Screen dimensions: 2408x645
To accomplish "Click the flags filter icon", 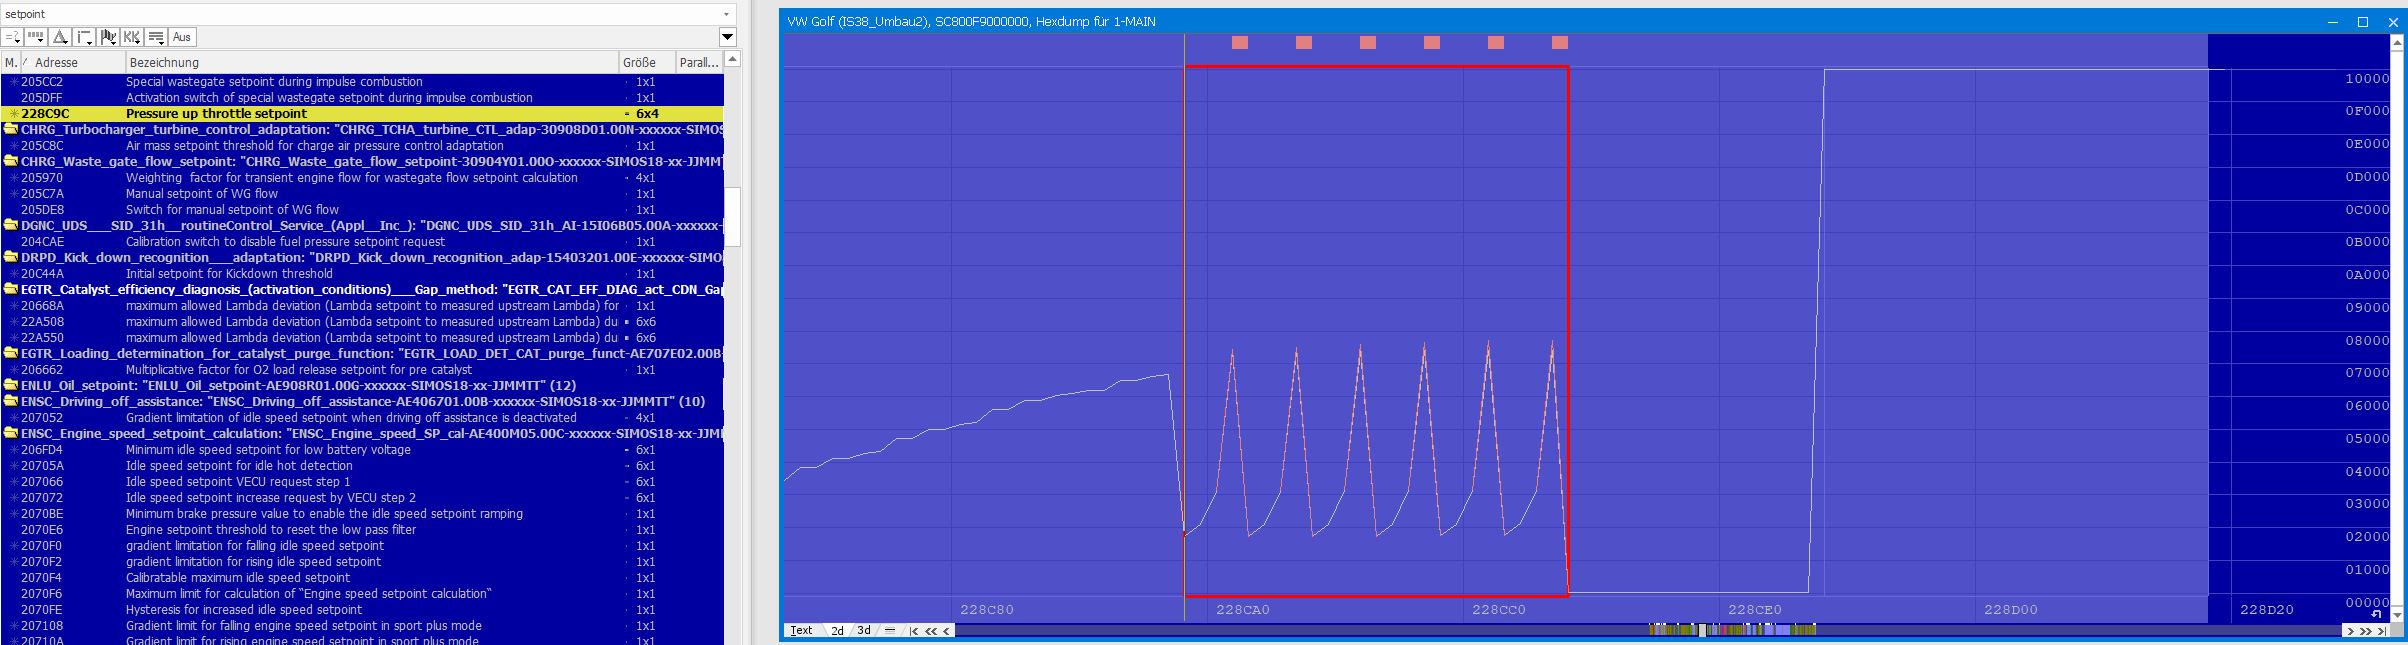I will [108, 37].
